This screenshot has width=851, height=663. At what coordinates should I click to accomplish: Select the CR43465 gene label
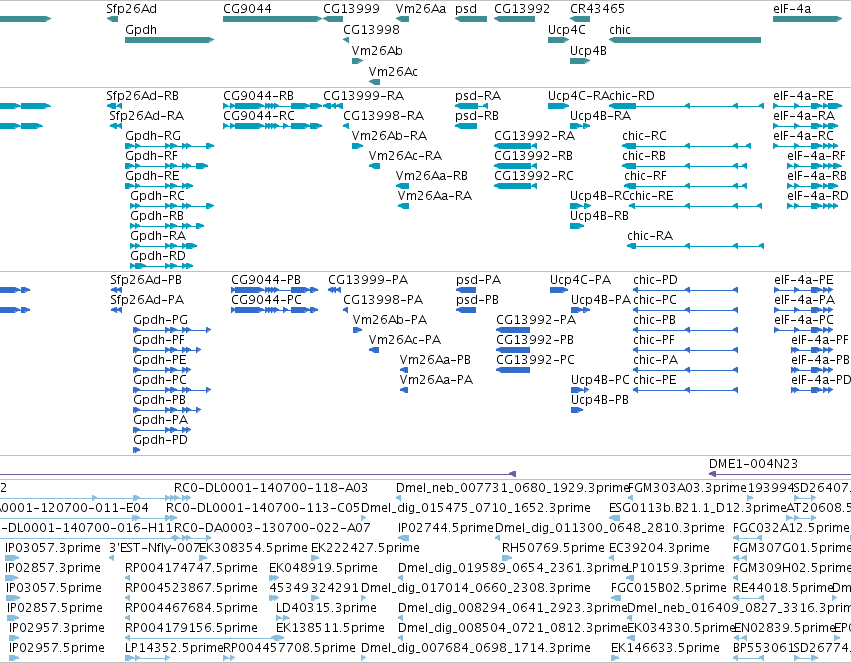point(597,9)
